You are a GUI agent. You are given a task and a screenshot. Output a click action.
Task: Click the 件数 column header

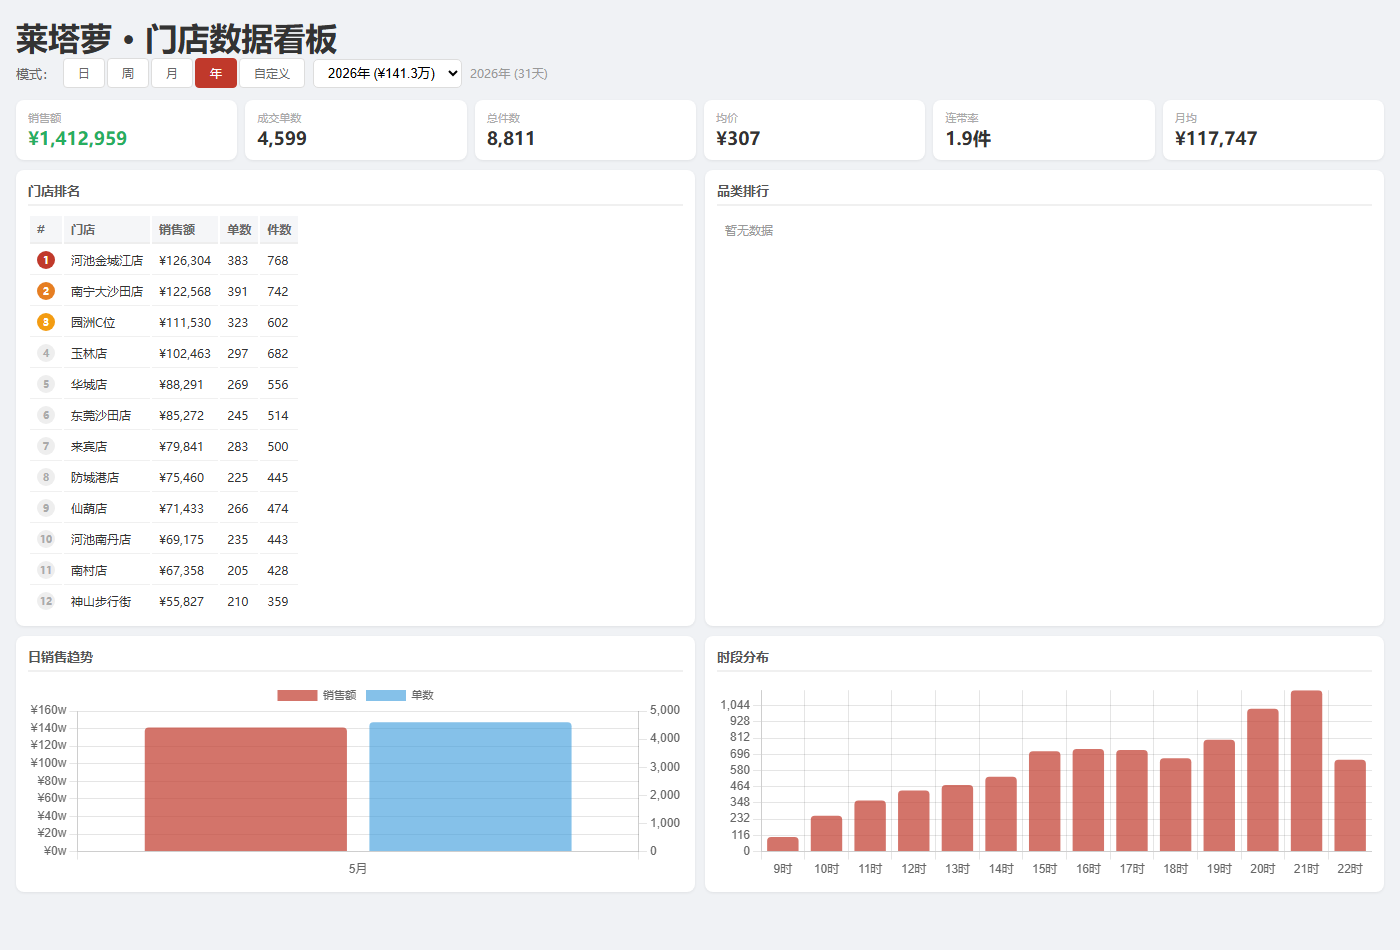(x=279, y=230)
